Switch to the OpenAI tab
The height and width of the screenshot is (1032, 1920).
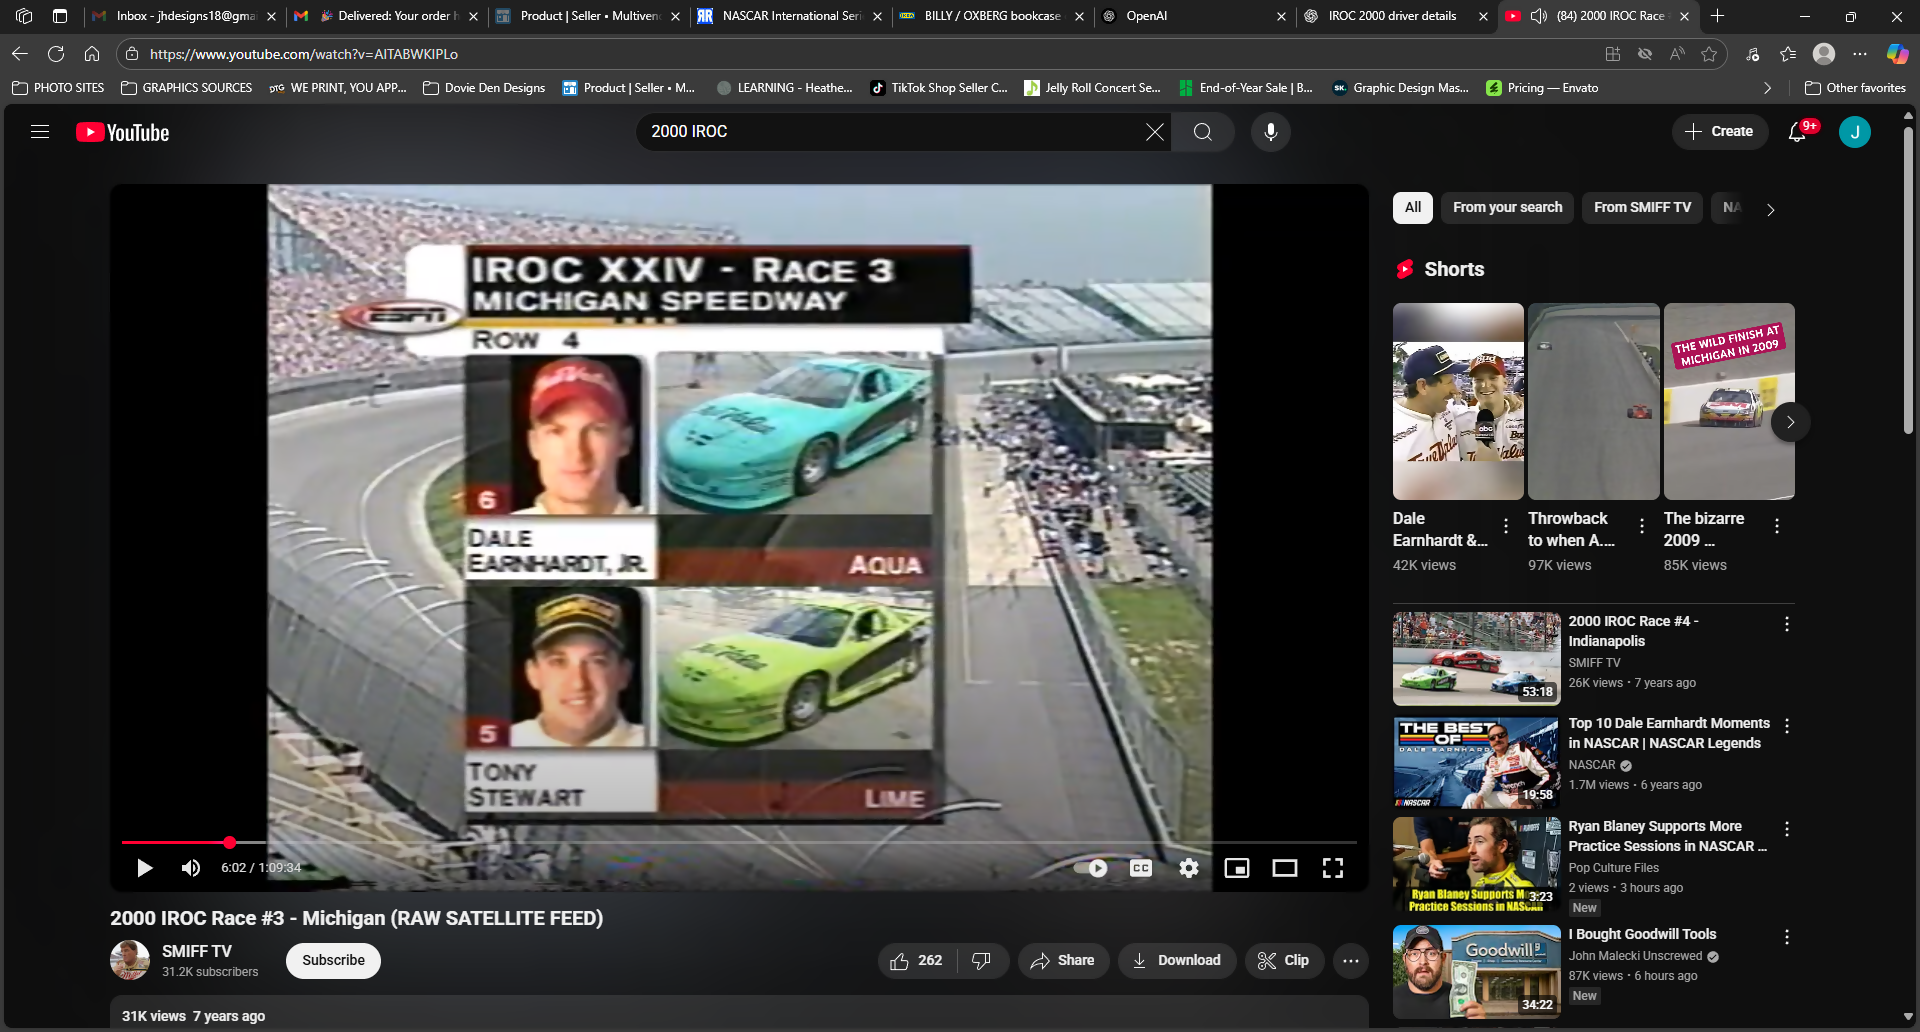pos(1195,16)
